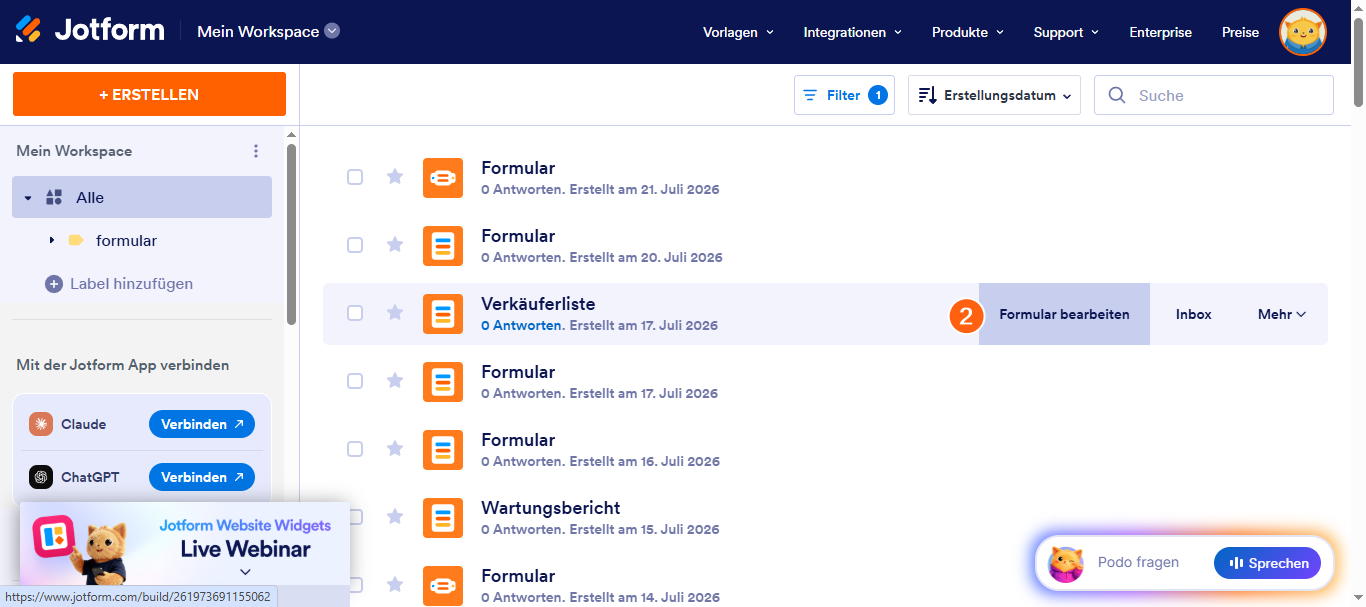Open the Inbox of Verkäuferliste
This screenshot has width=1366, height=607.
tap(1193, 314)
